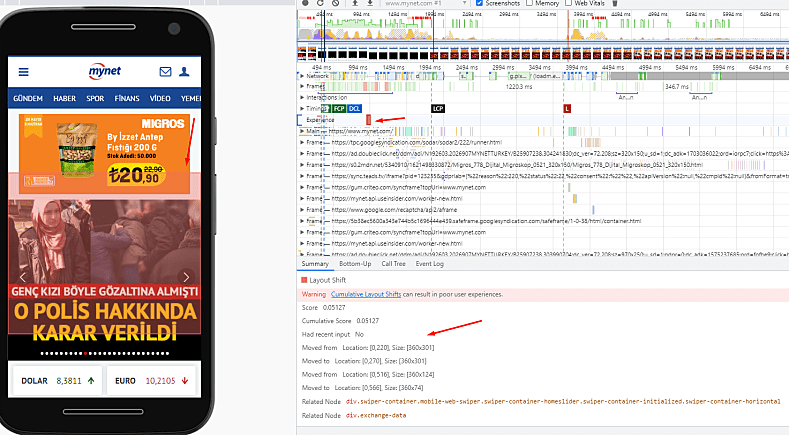Click the active red slider pagination dot
789x435 pixels.
click(85, 353)
